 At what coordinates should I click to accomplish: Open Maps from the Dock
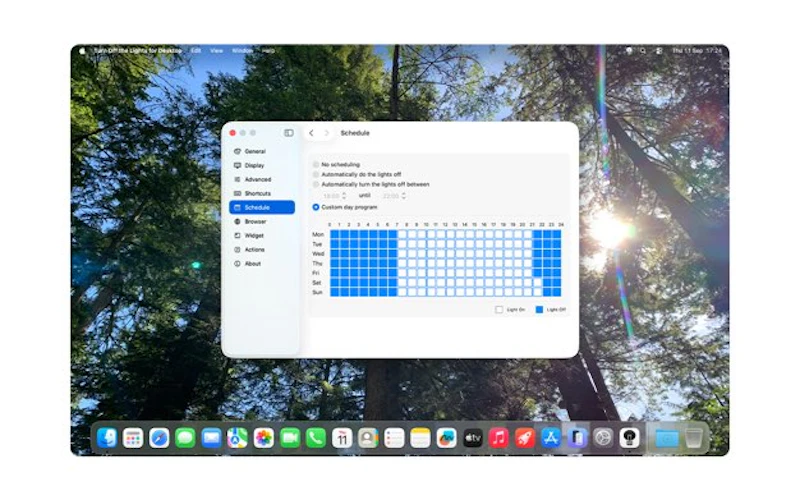pos(237,438)
